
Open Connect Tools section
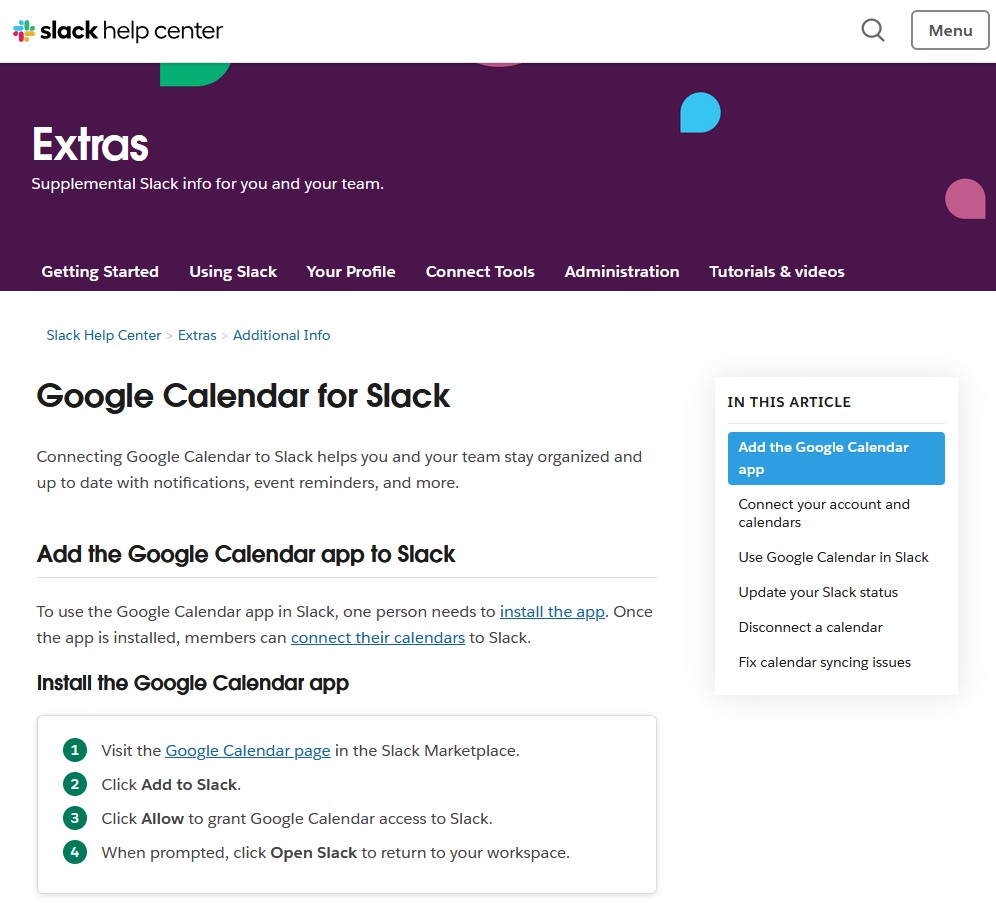click(x=480, y=272)
